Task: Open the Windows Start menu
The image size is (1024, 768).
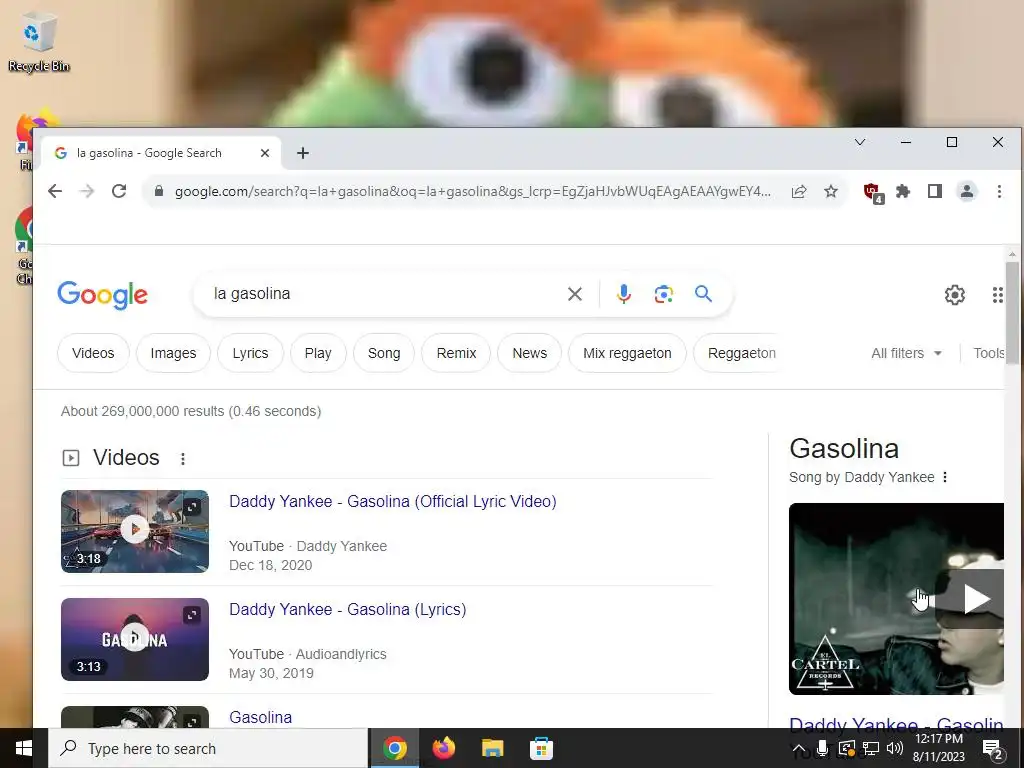Action: [x=24, y=748]
